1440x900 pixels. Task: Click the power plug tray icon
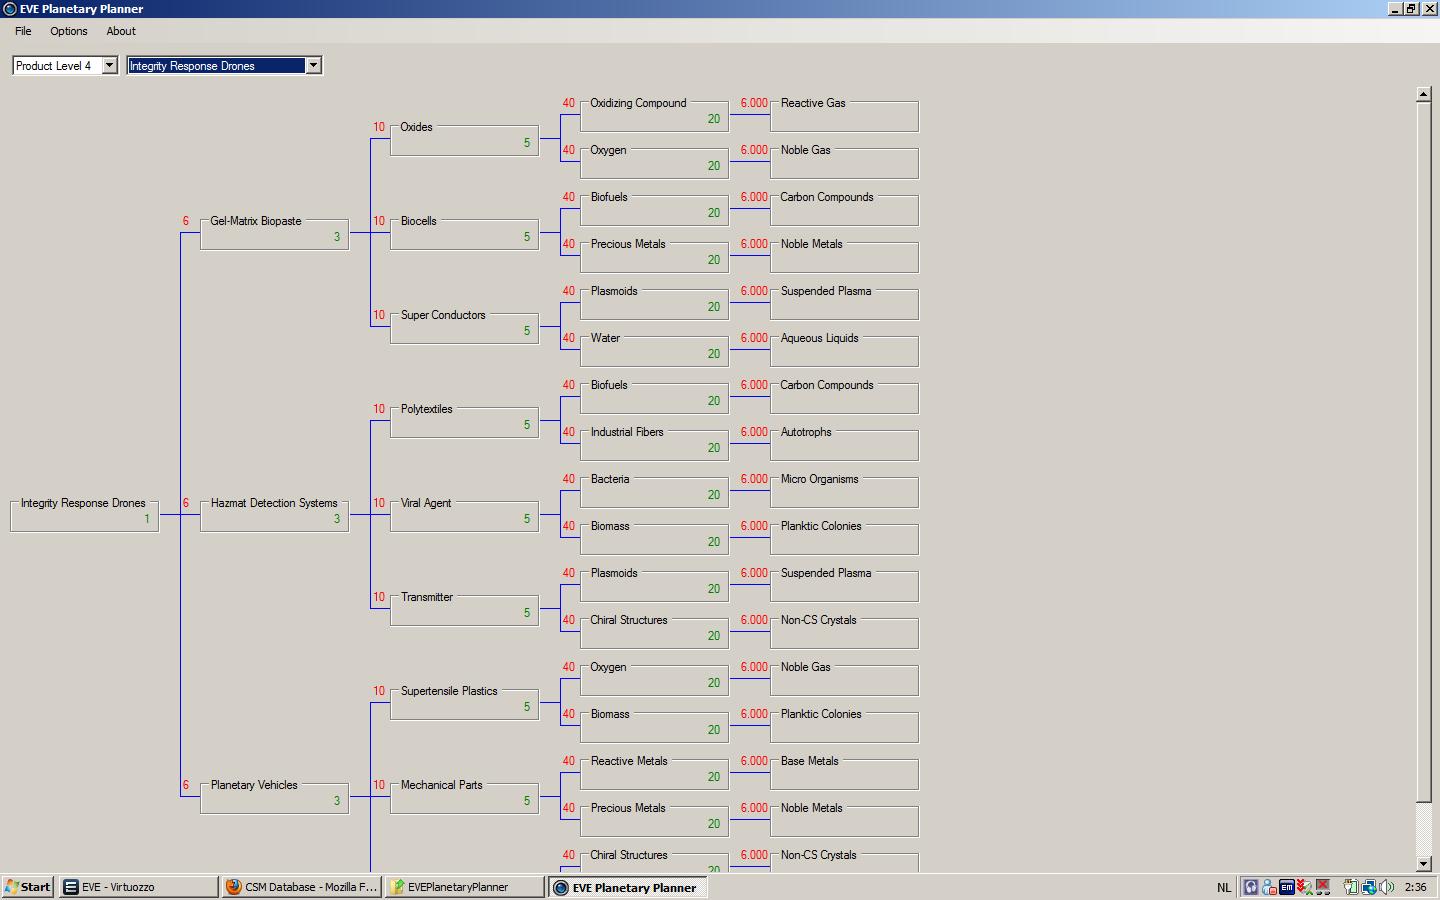click(x=1350, y=887)
